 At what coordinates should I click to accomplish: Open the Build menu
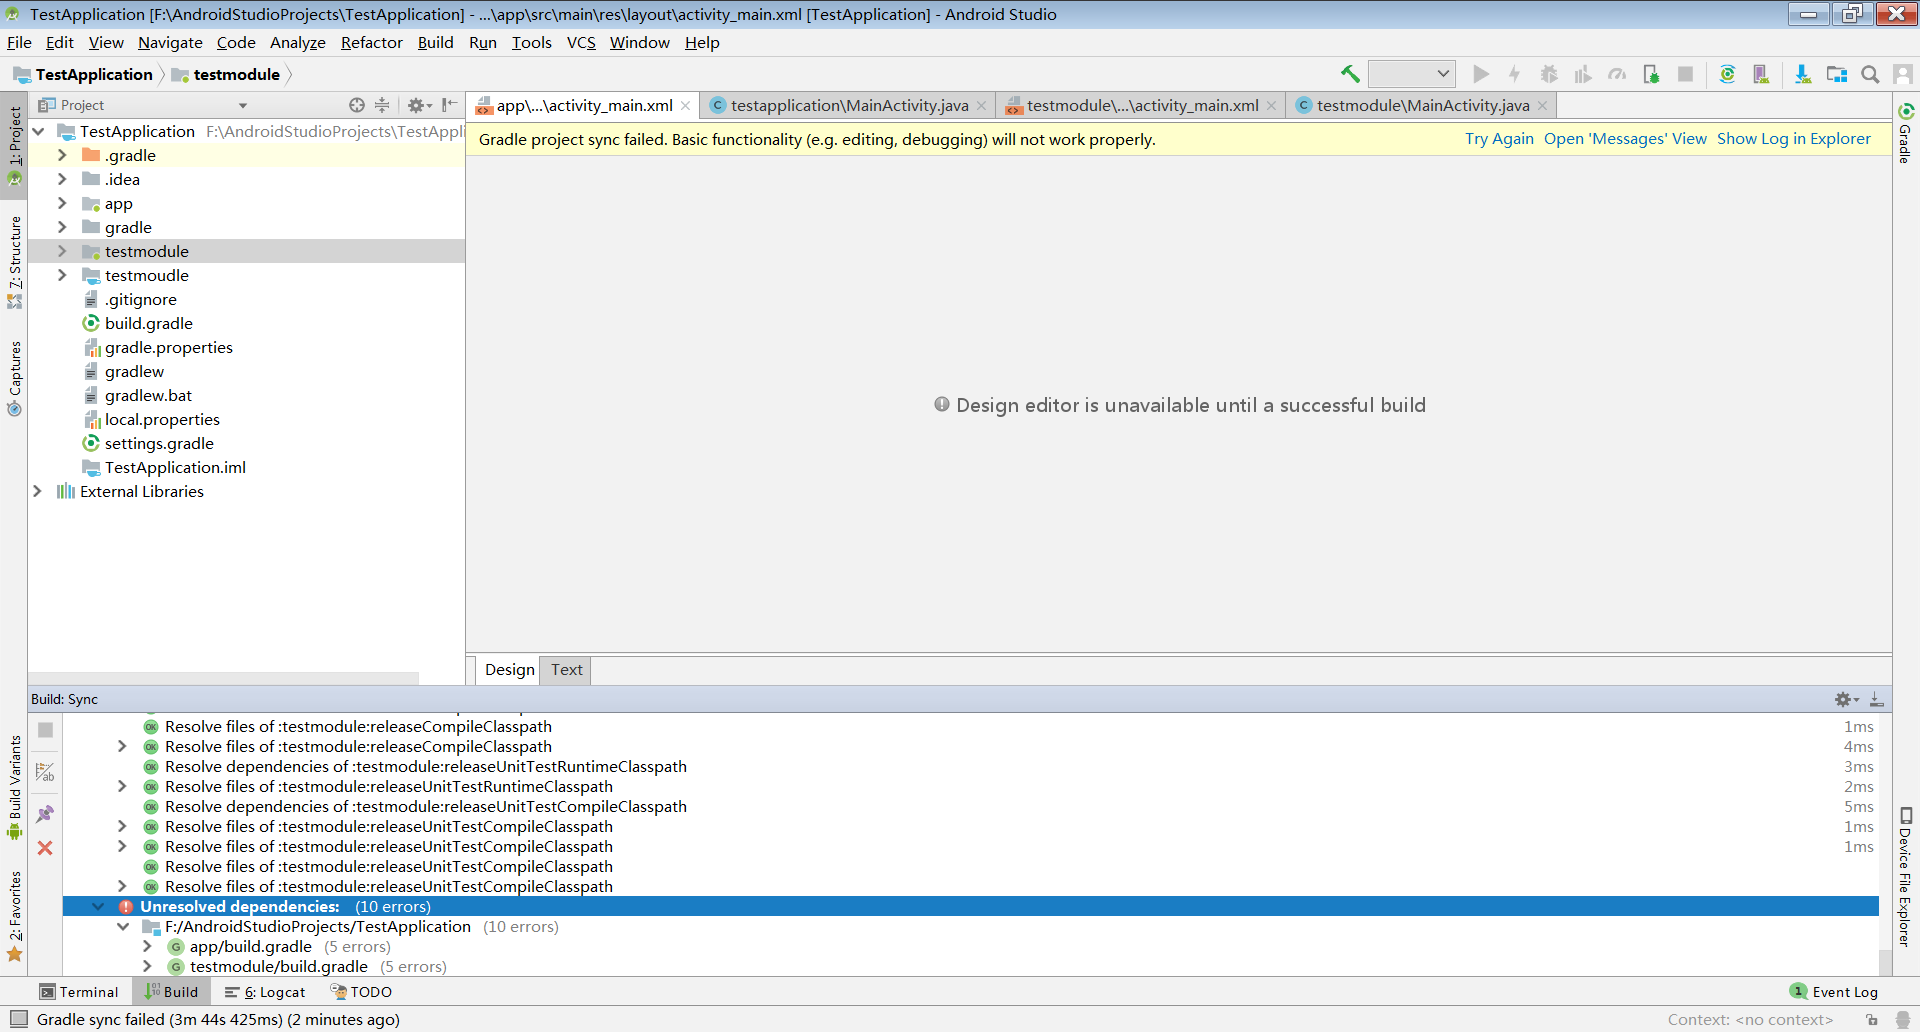coord(435,42)
